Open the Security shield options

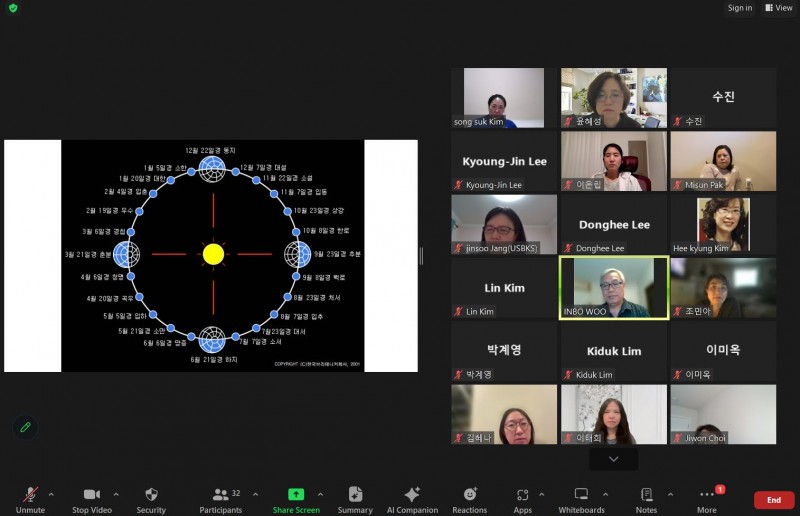coord(151,499)
